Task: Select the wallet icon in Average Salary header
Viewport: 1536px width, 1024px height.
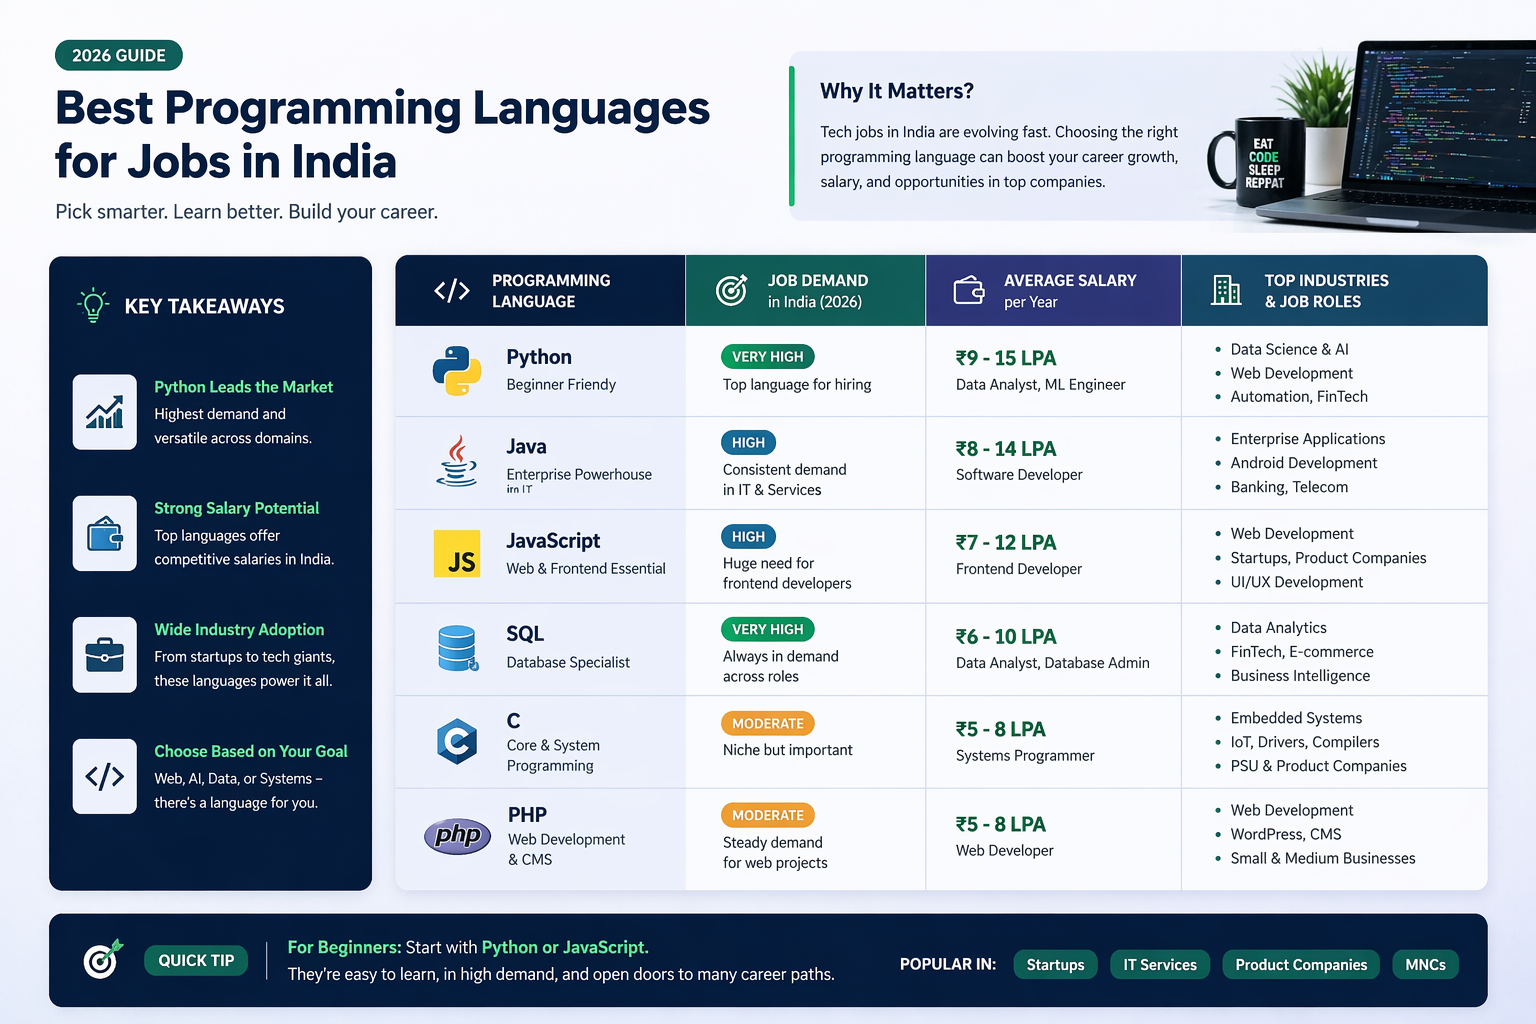Action: click(966, 289)
